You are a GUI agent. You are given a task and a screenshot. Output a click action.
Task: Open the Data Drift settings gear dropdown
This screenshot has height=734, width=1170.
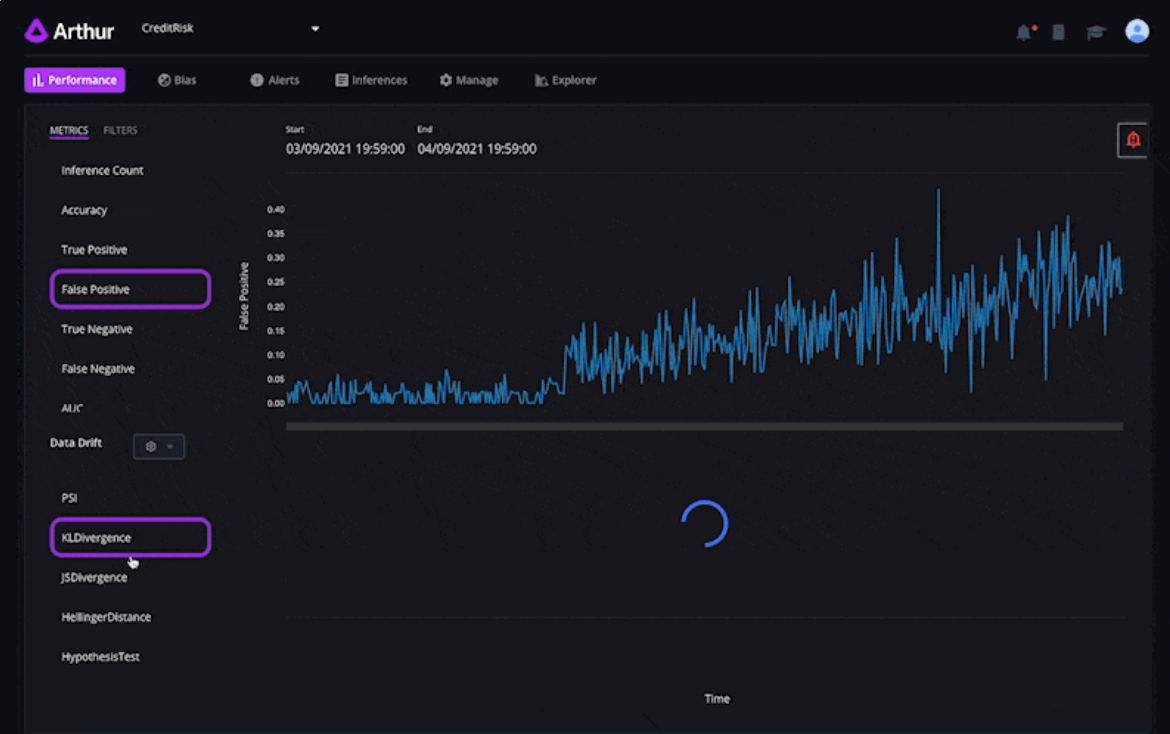pos(159,446)
